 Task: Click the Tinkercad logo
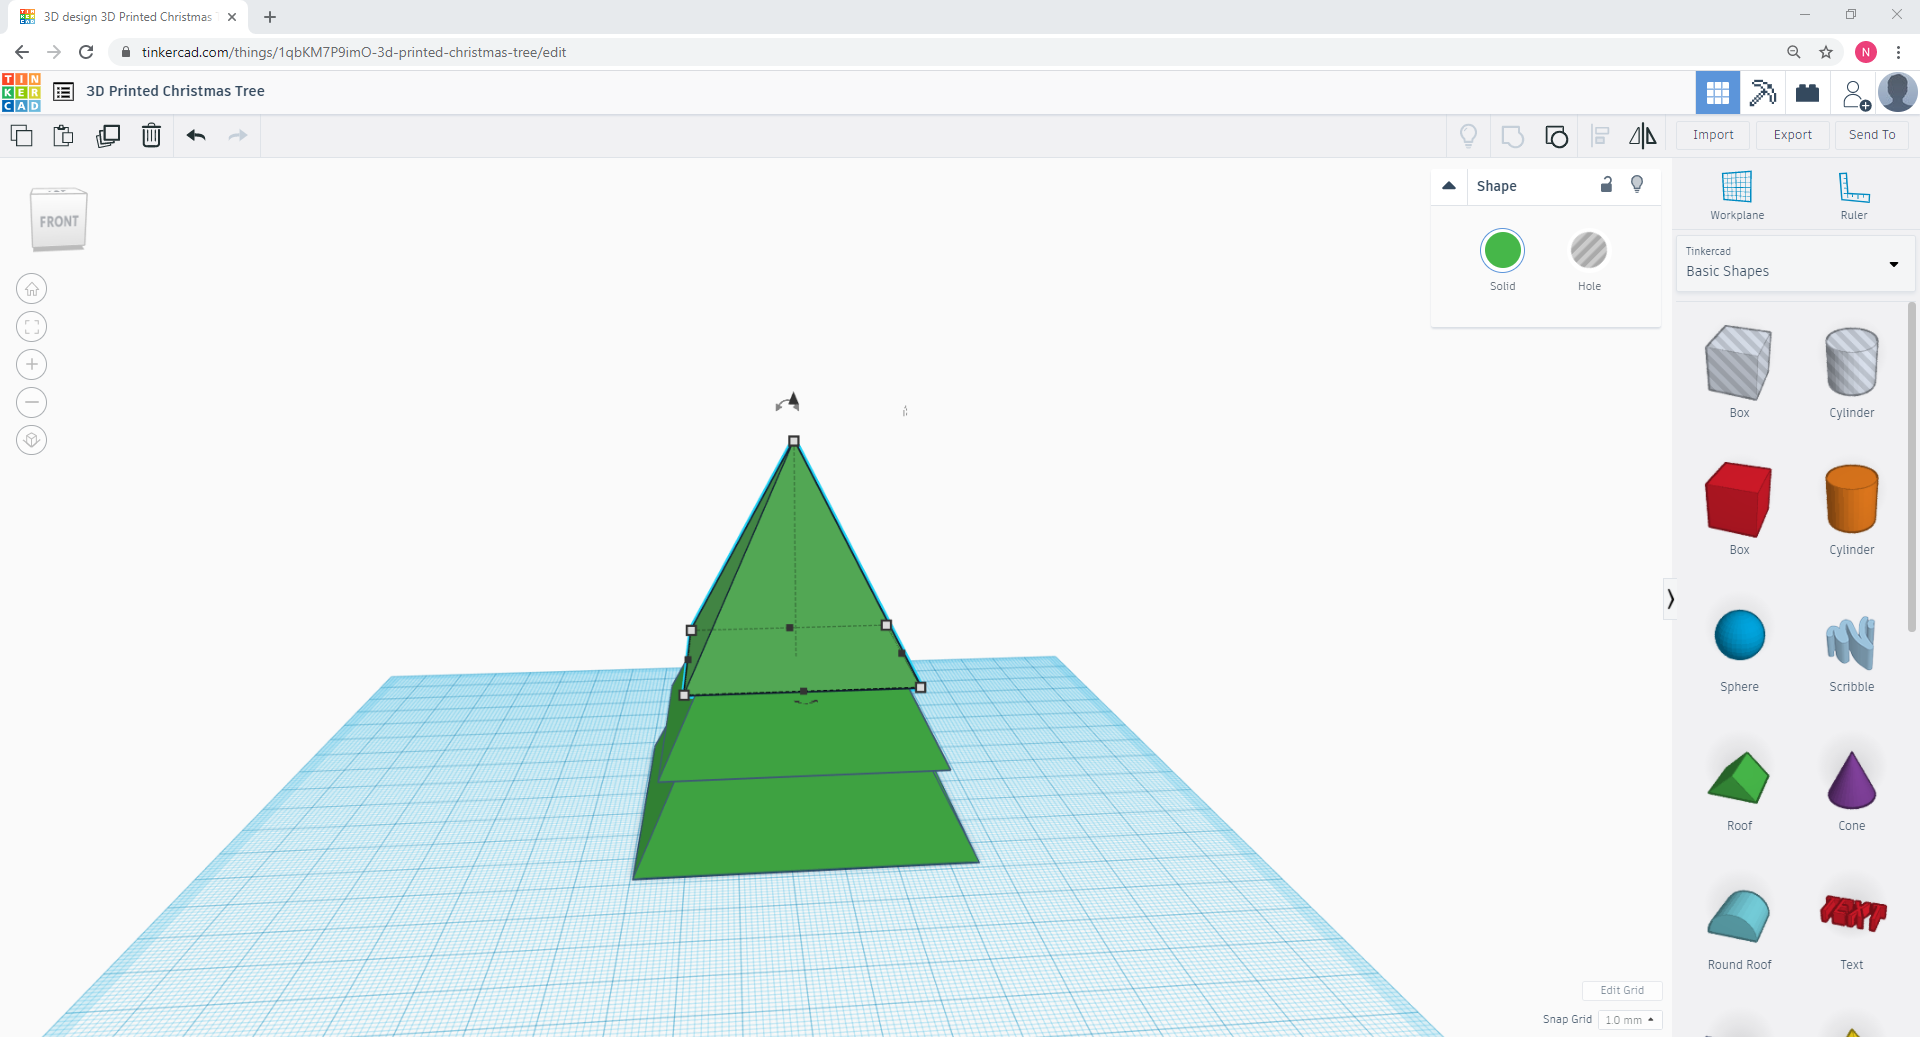pos(21,92)
